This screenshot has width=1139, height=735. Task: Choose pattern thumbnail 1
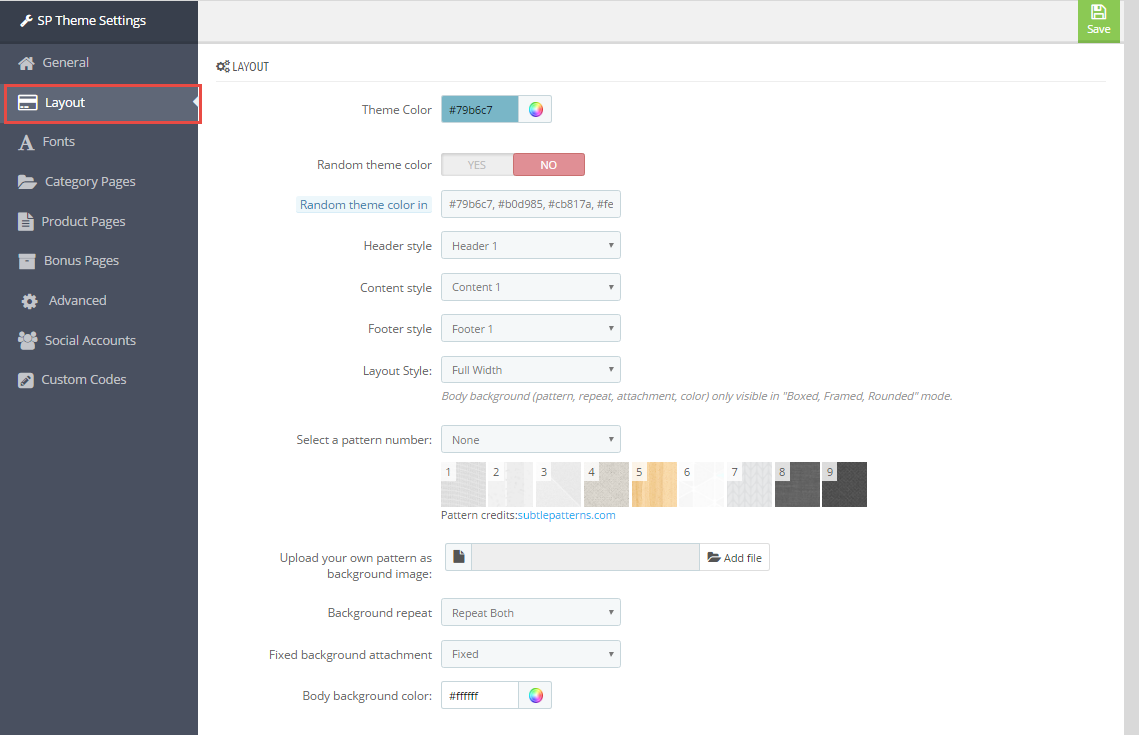point(463,484)
